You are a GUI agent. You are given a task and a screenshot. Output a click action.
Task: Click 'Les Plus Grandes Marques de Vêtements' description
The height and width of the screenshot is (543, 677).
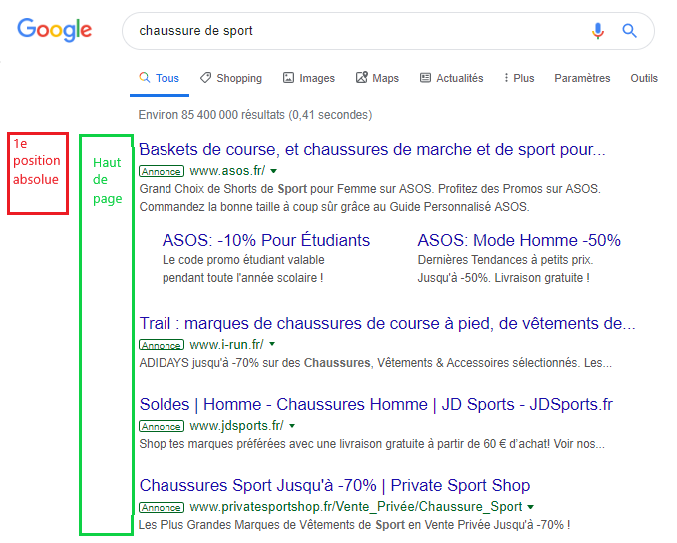pyautogui.click(x=354, y=525)
